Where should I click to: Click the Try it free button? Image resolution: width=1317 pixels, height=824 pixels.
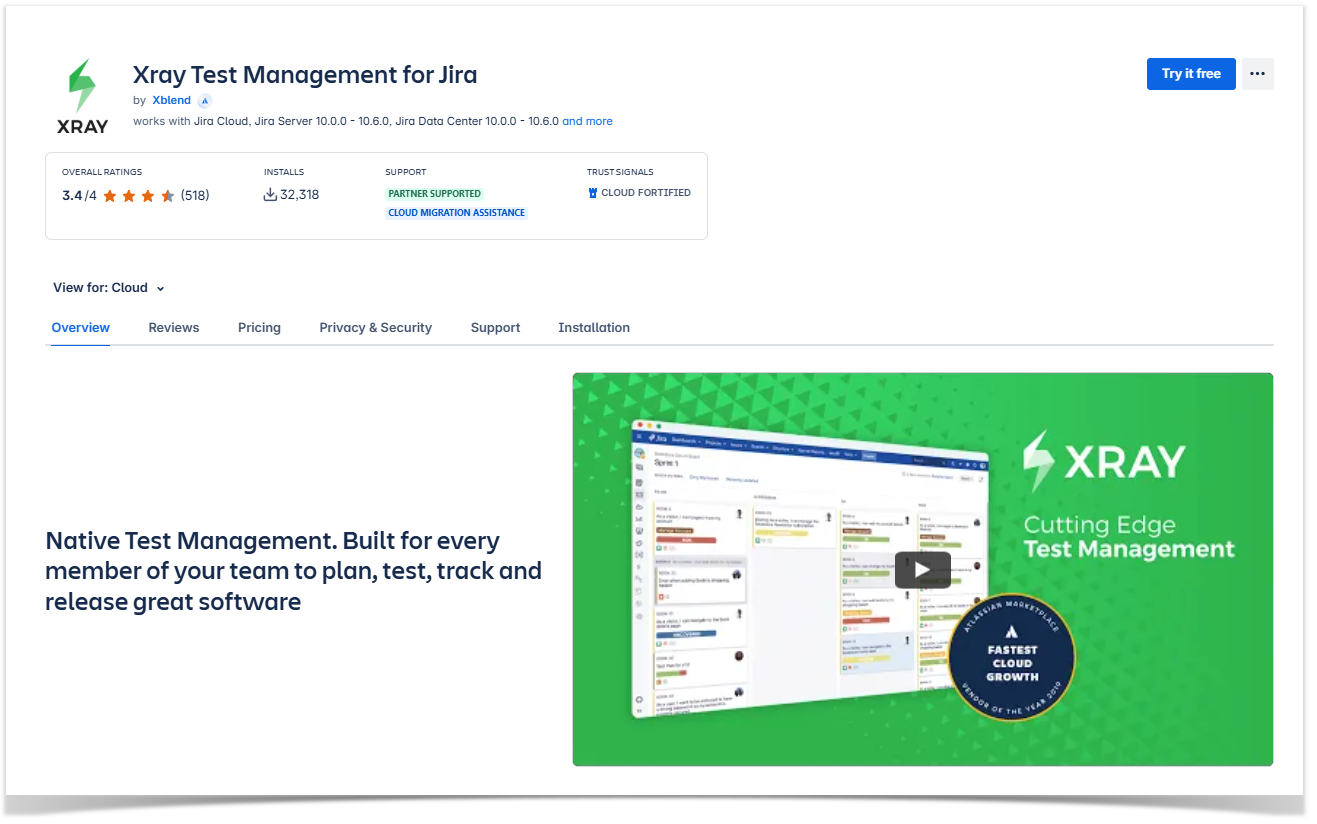click(x=1191, y=74)
